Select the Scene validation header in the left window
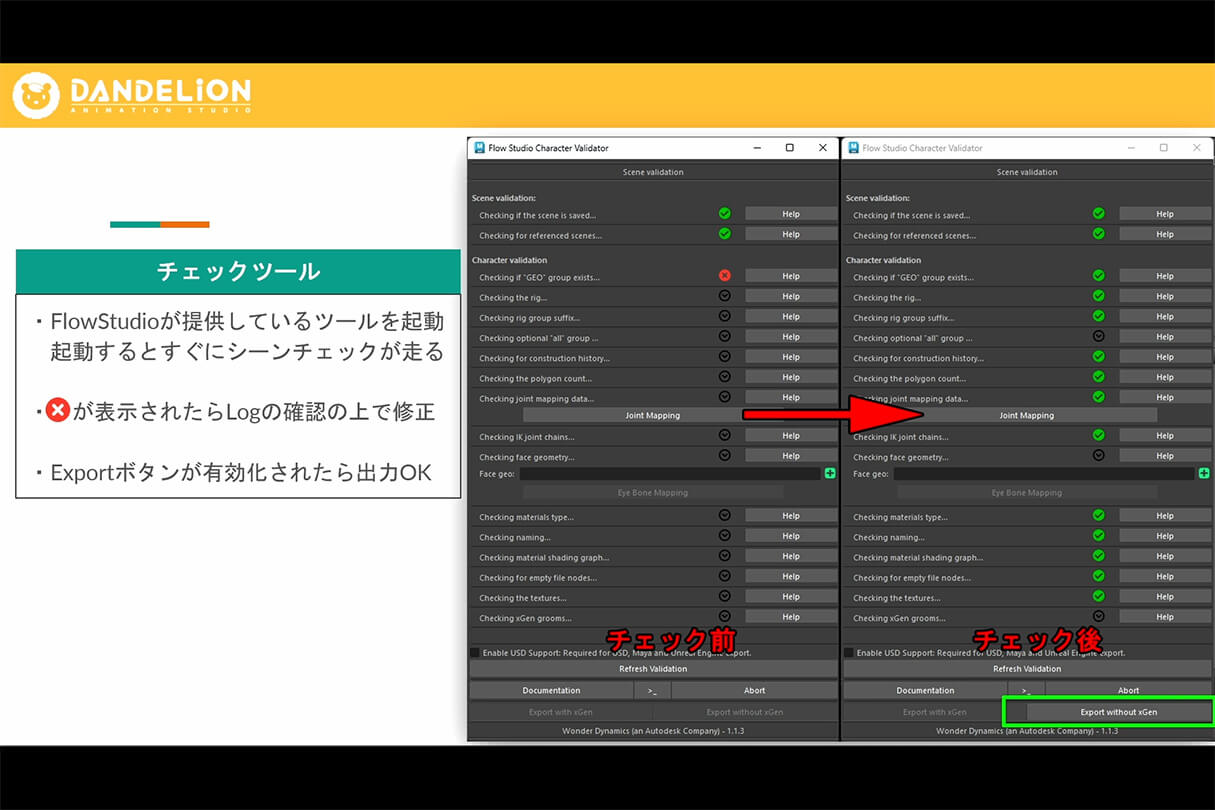The image size is (1215, 810). coord(652,171)
